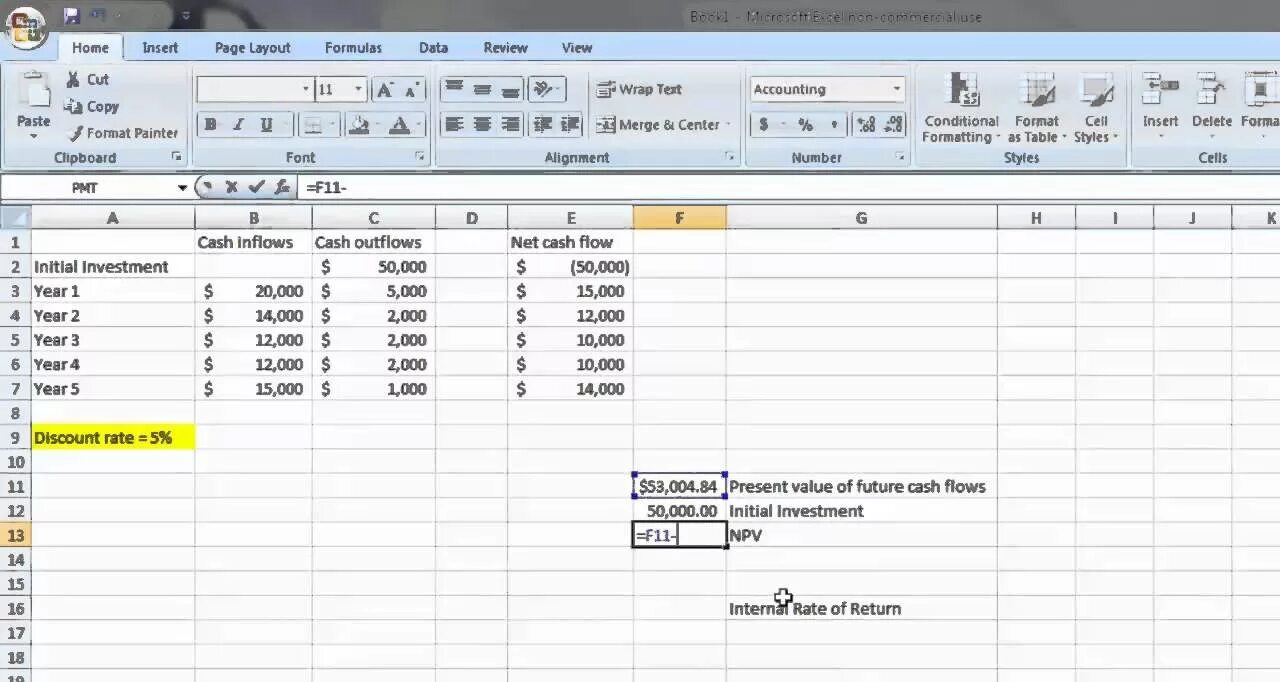Open the View tab

click(x=577, y=47)
